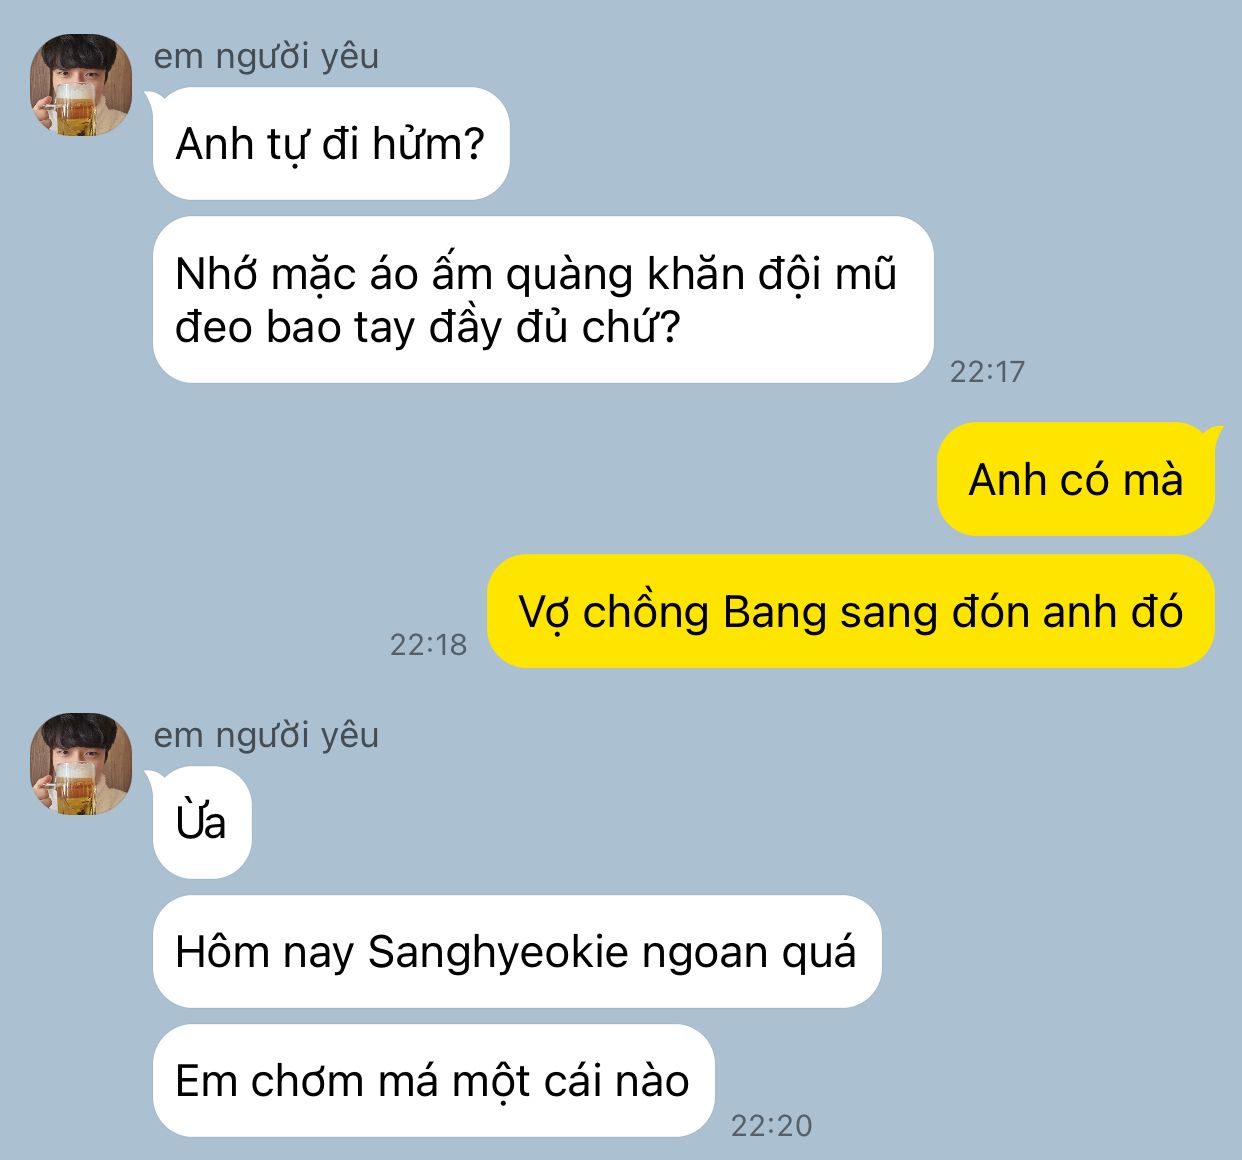
Task: Select the "Hôm nay Sanghyeokie ngoan quá" bubble
Action: [517, 952]
